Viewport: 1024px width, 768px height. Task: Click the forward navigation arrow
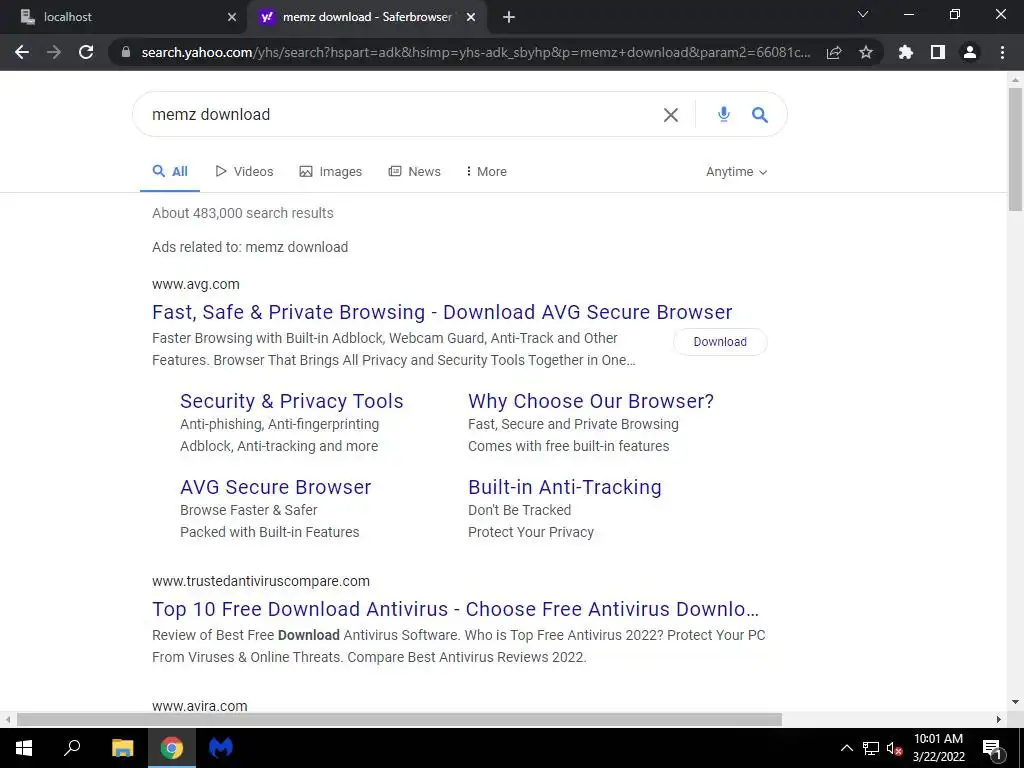click(54, 52)
